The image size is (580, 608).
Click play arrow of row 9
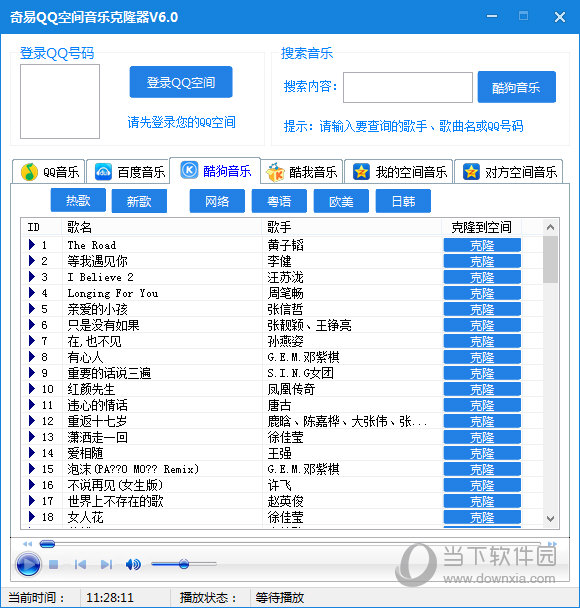coord(32,373)
